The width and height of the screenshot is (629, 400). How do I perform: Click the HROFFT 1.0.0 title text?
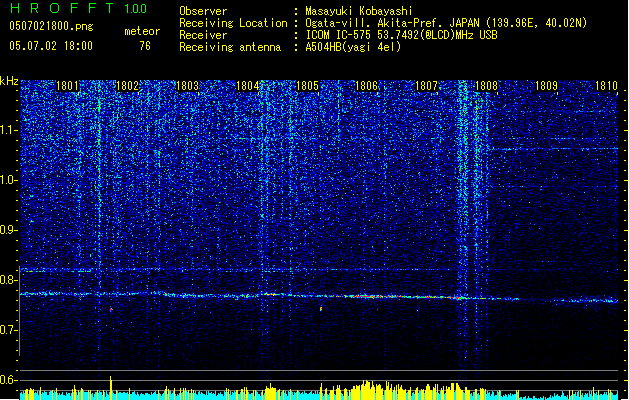coord(78,8)
